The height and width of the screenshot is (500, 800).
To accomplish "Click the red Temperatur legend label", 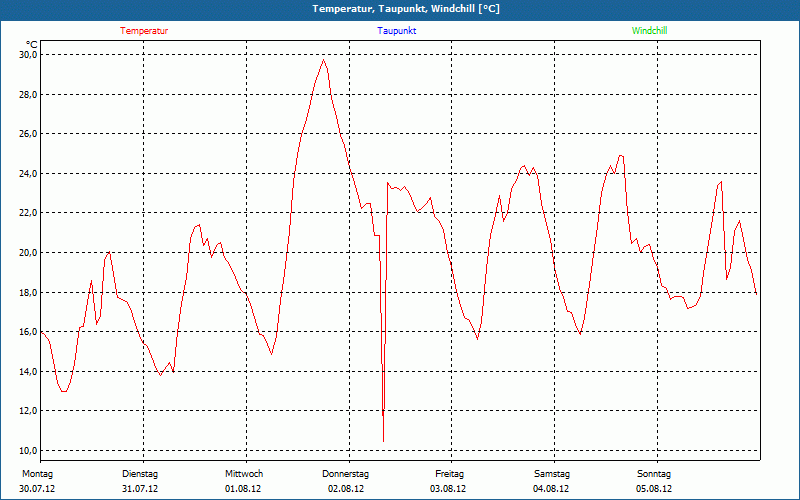I will [144, 31].
